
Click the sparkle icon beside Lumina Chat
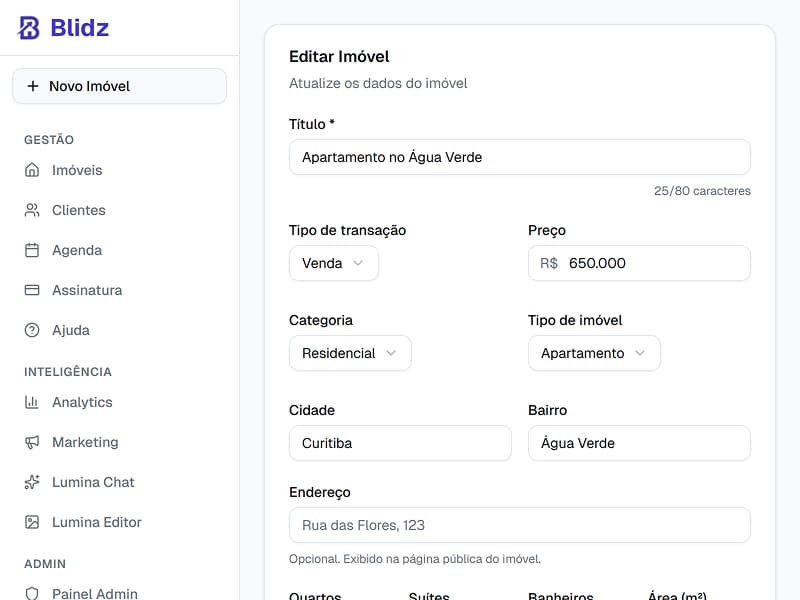[32, 482]
